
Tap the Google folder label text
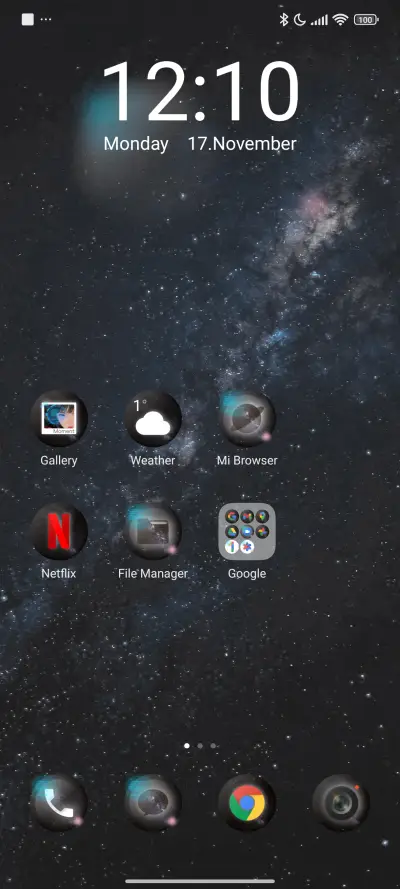pyautogui.click(x=247, y=574)
